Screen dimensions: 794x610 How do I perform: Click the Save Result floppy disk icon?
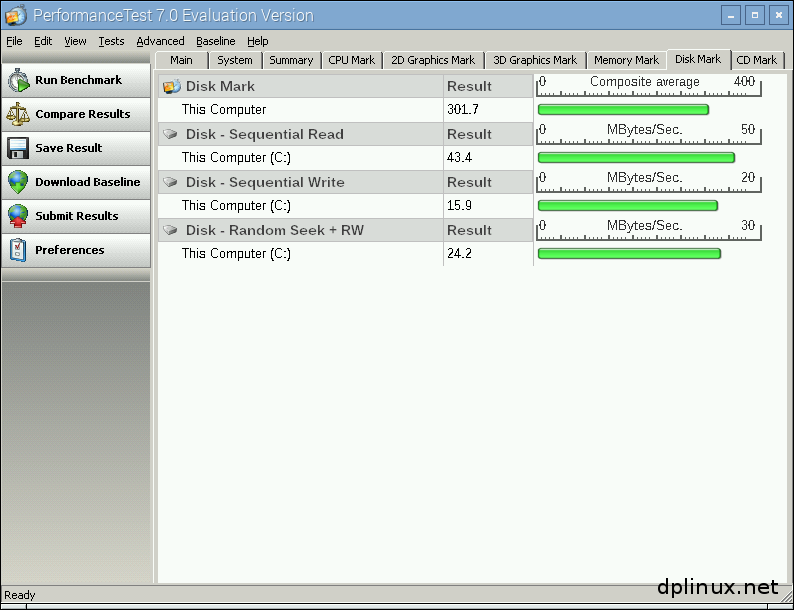coord(18,148)
